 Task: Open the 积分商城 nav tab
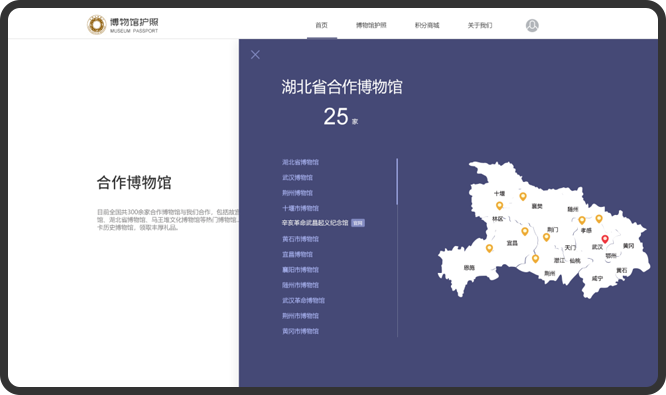point(427,25)
